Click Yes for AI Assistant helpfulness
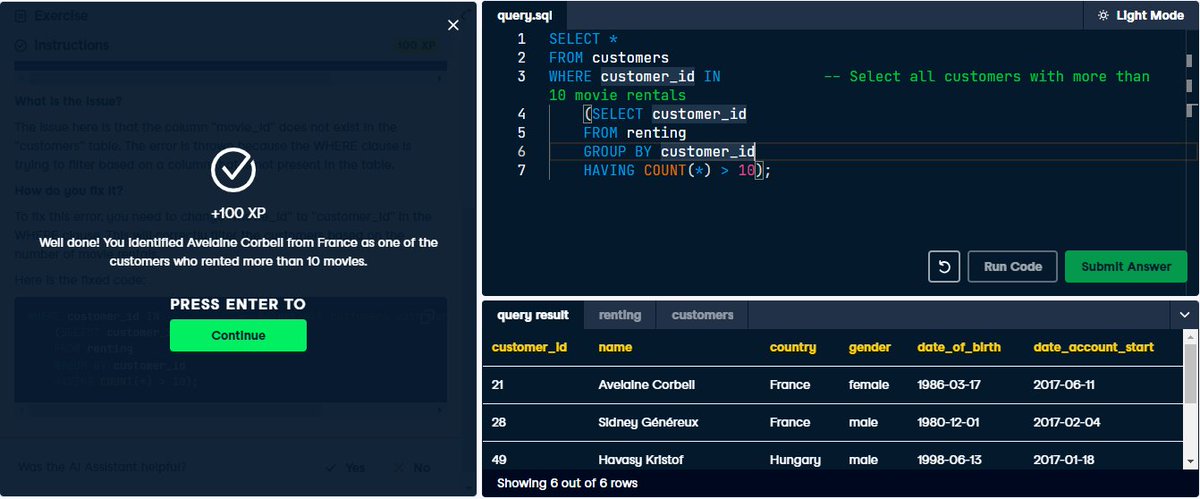The height and width of the screenshot is (499, 1200). point(346,467)
